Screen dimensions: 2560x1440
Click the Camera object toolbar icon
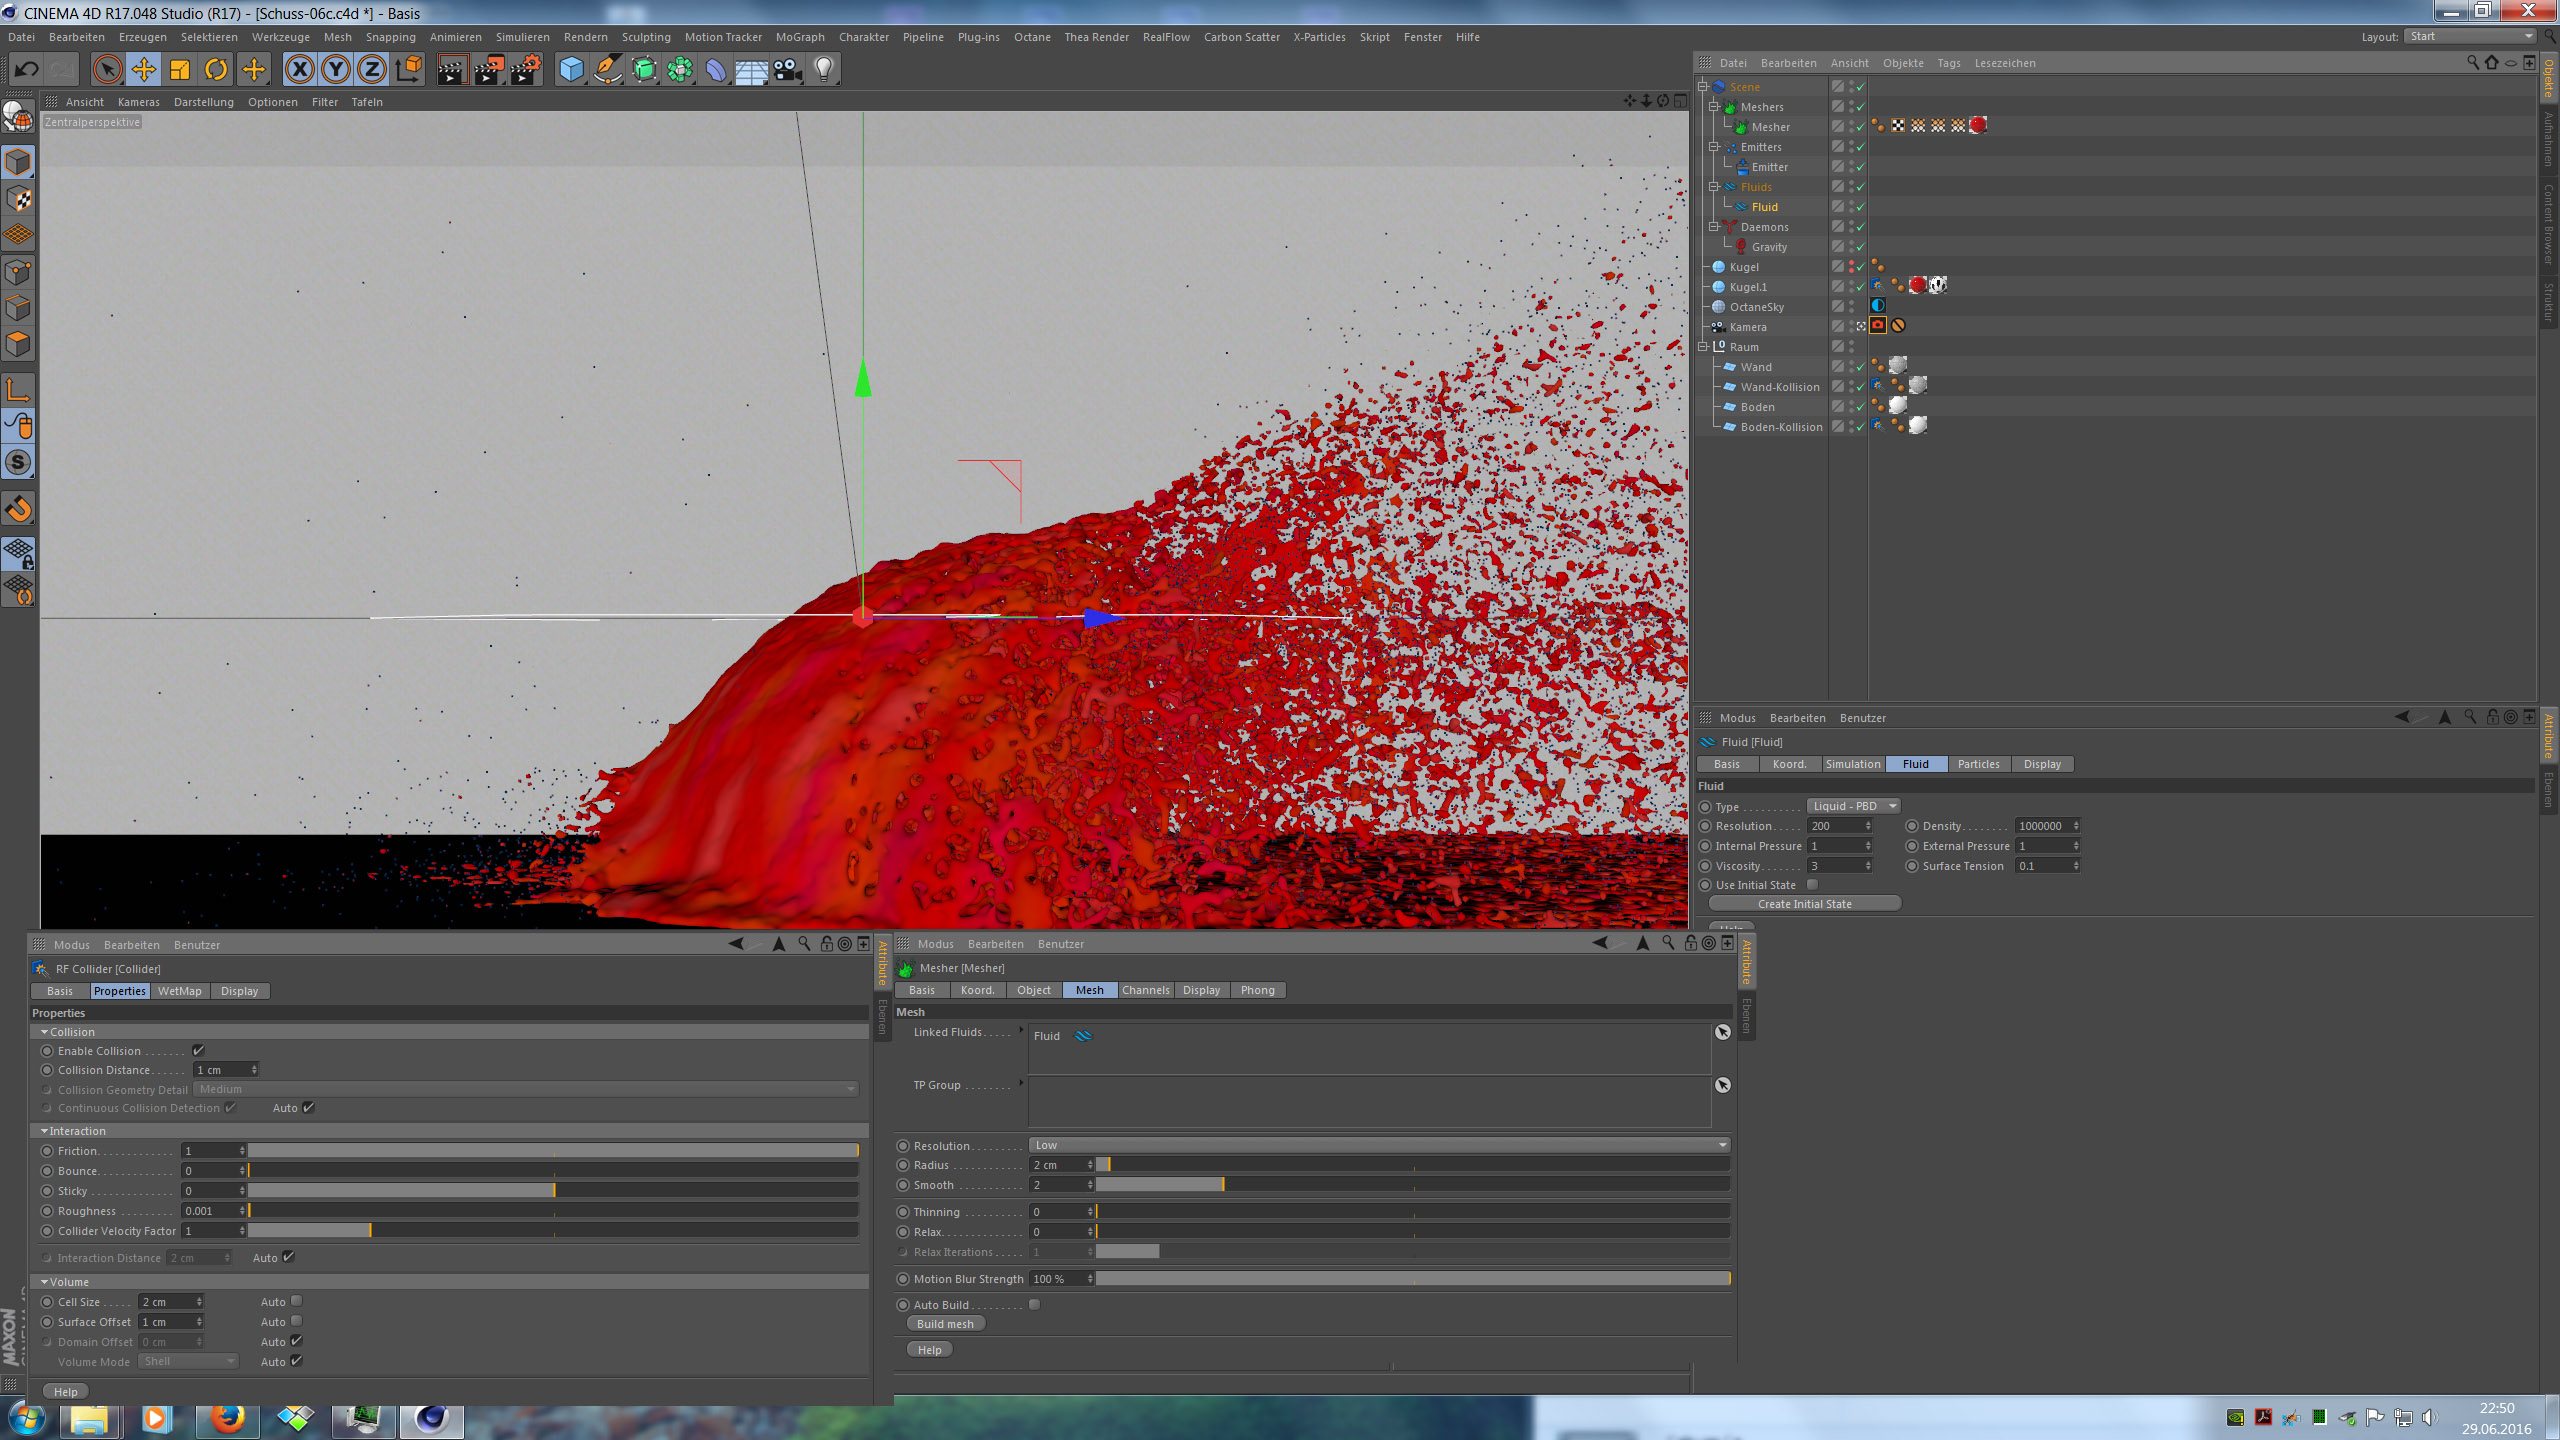click(788, 69)
